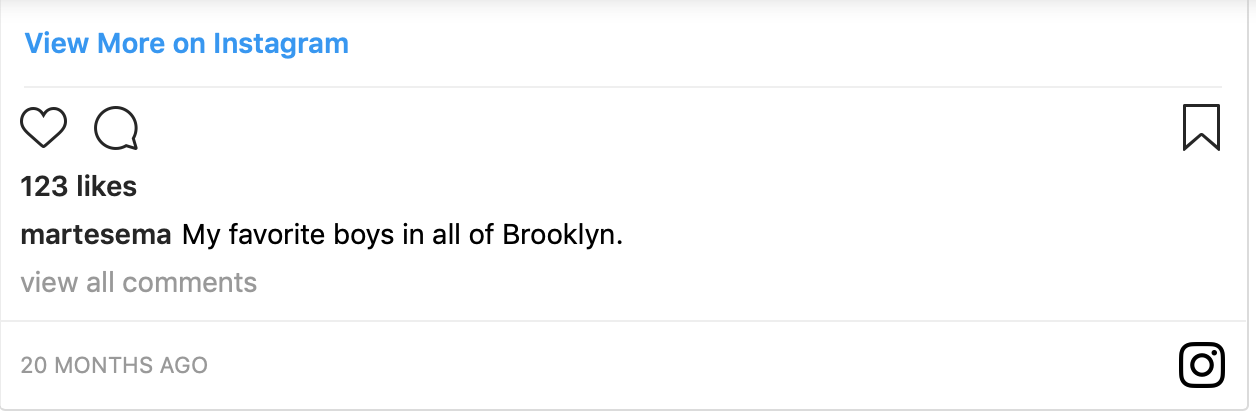This screenshot has height=412, width=1256.
Task: Click the 20 MONTHS AGO timestamp
Action: [114, 365]
